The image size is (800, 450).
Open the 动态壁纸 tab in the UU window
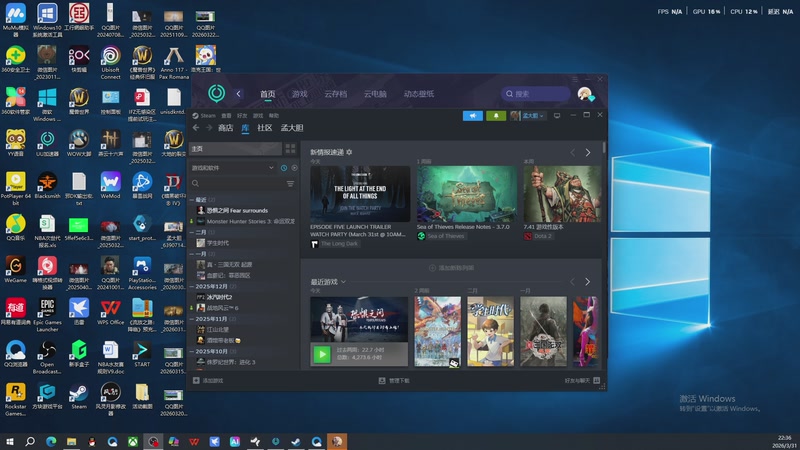419,94
